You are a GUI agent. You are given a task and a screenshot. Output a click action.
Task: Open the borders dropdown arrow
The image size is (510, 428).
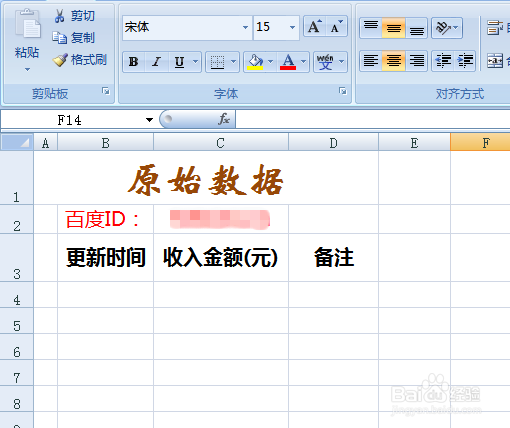click(234, 62)
